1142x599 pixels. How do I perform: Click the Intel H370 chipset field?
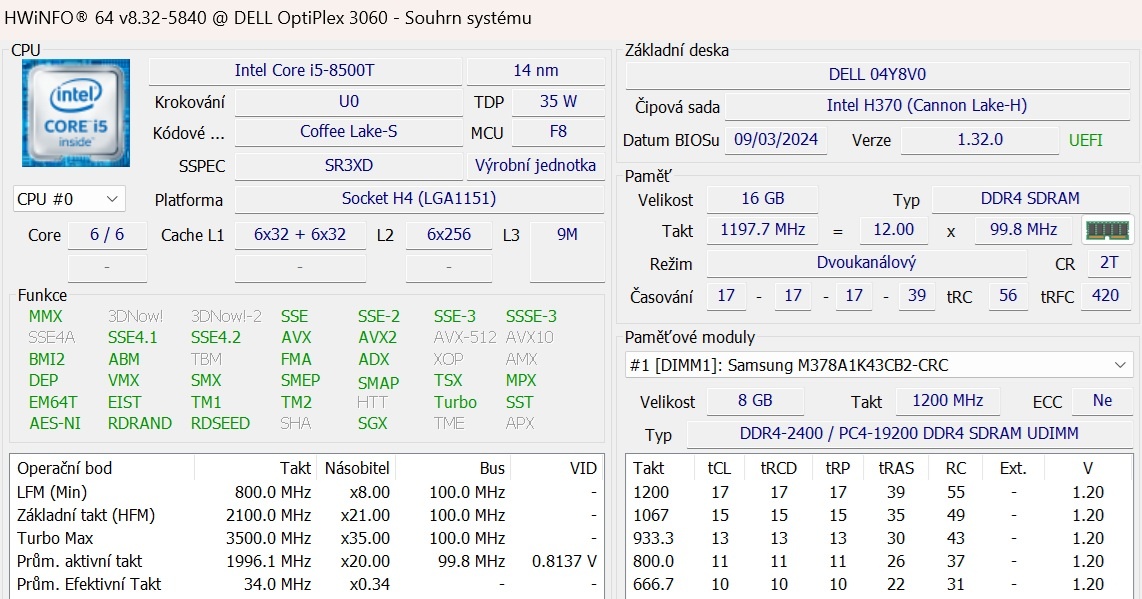pyautogui.click(x=926, y=106)
